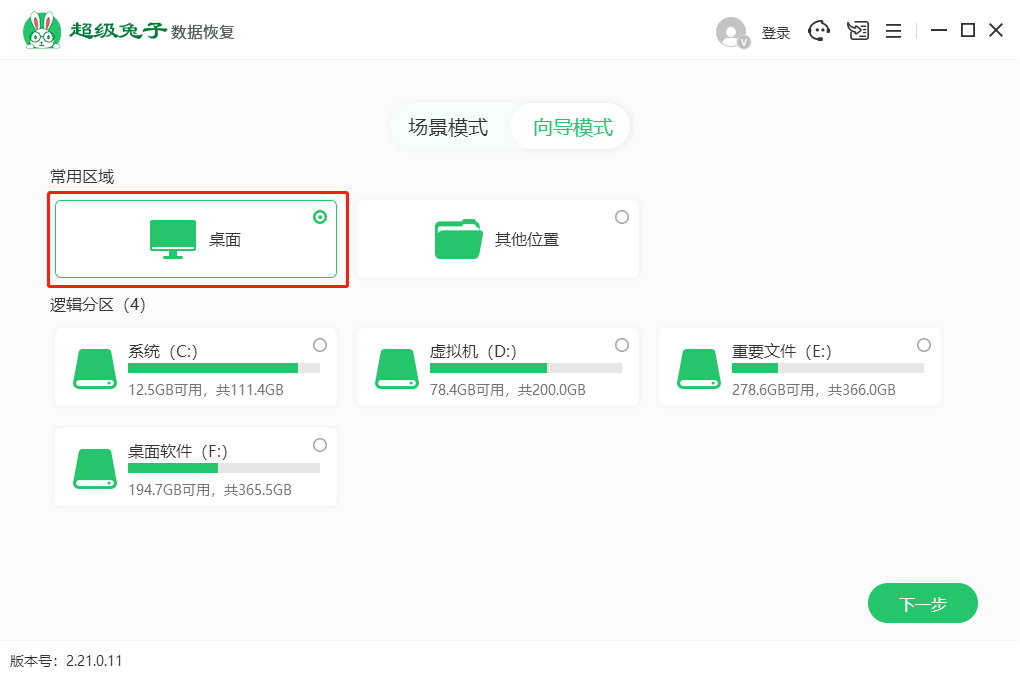The height and width of the screenshot is (680, 1020).
Task: Select the 其他位置 radio button
Action: click(x=622, y=217)
